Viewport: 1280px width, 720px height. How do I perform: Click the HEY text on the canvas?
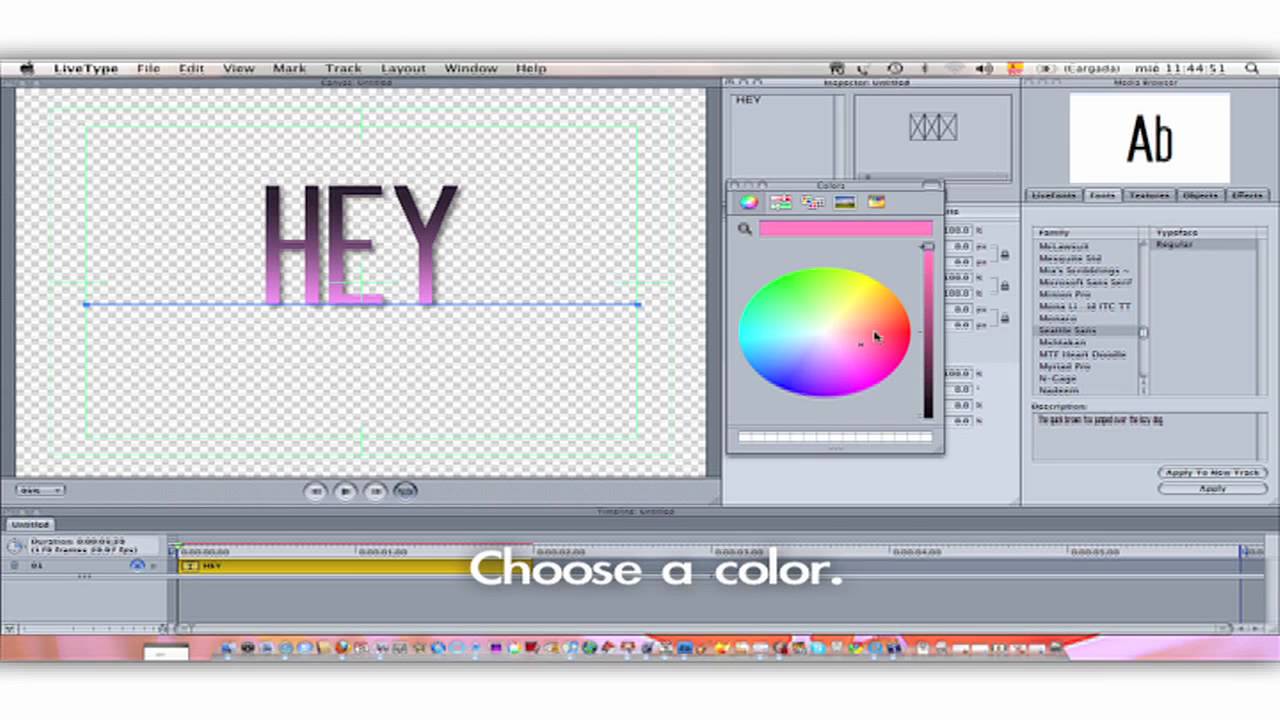[x=361, y=245]
